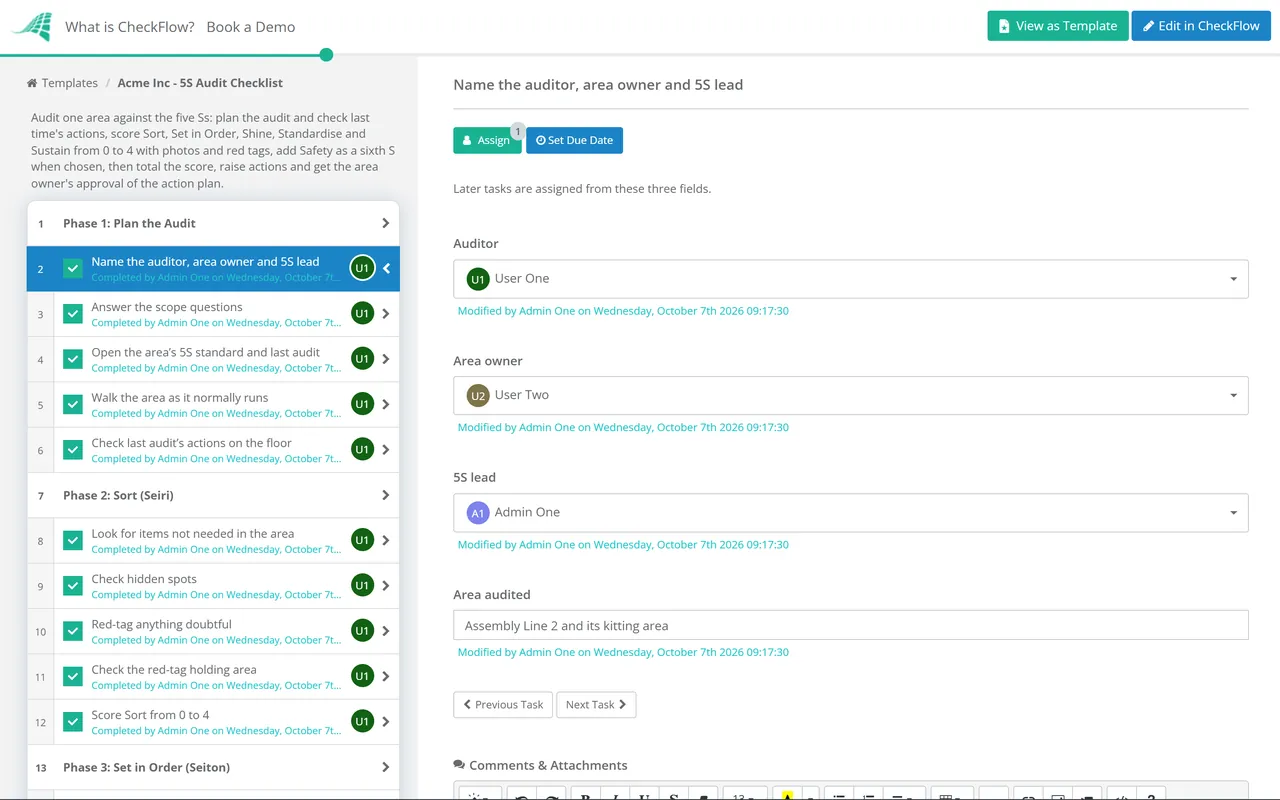Open the Area owner dropdown showing User Two
The height and width of the screenshot is (800, 1280).
click(851, 395)
